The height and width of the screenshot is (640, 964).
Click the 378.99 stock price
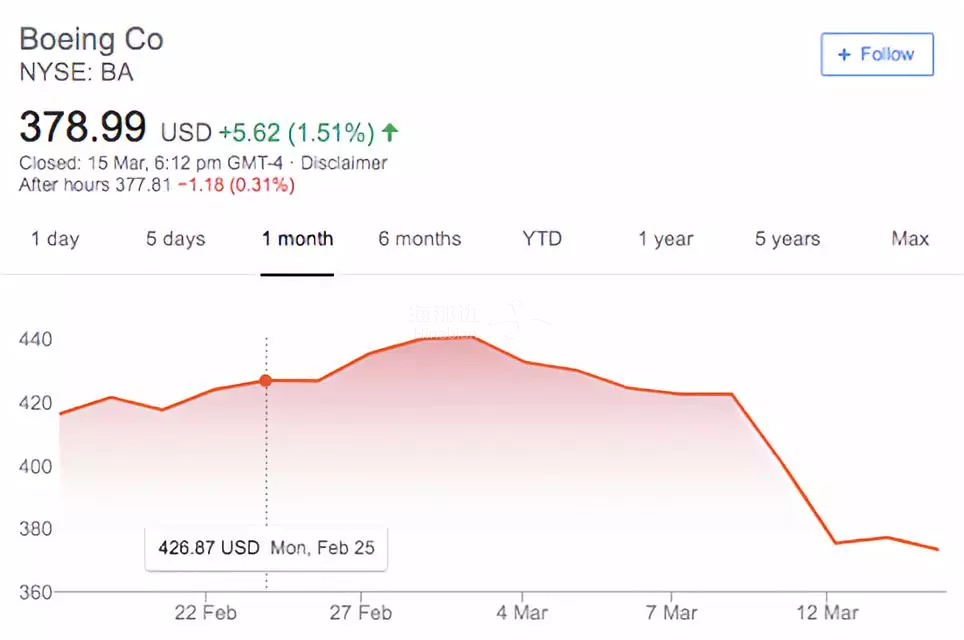pos(83,128)
